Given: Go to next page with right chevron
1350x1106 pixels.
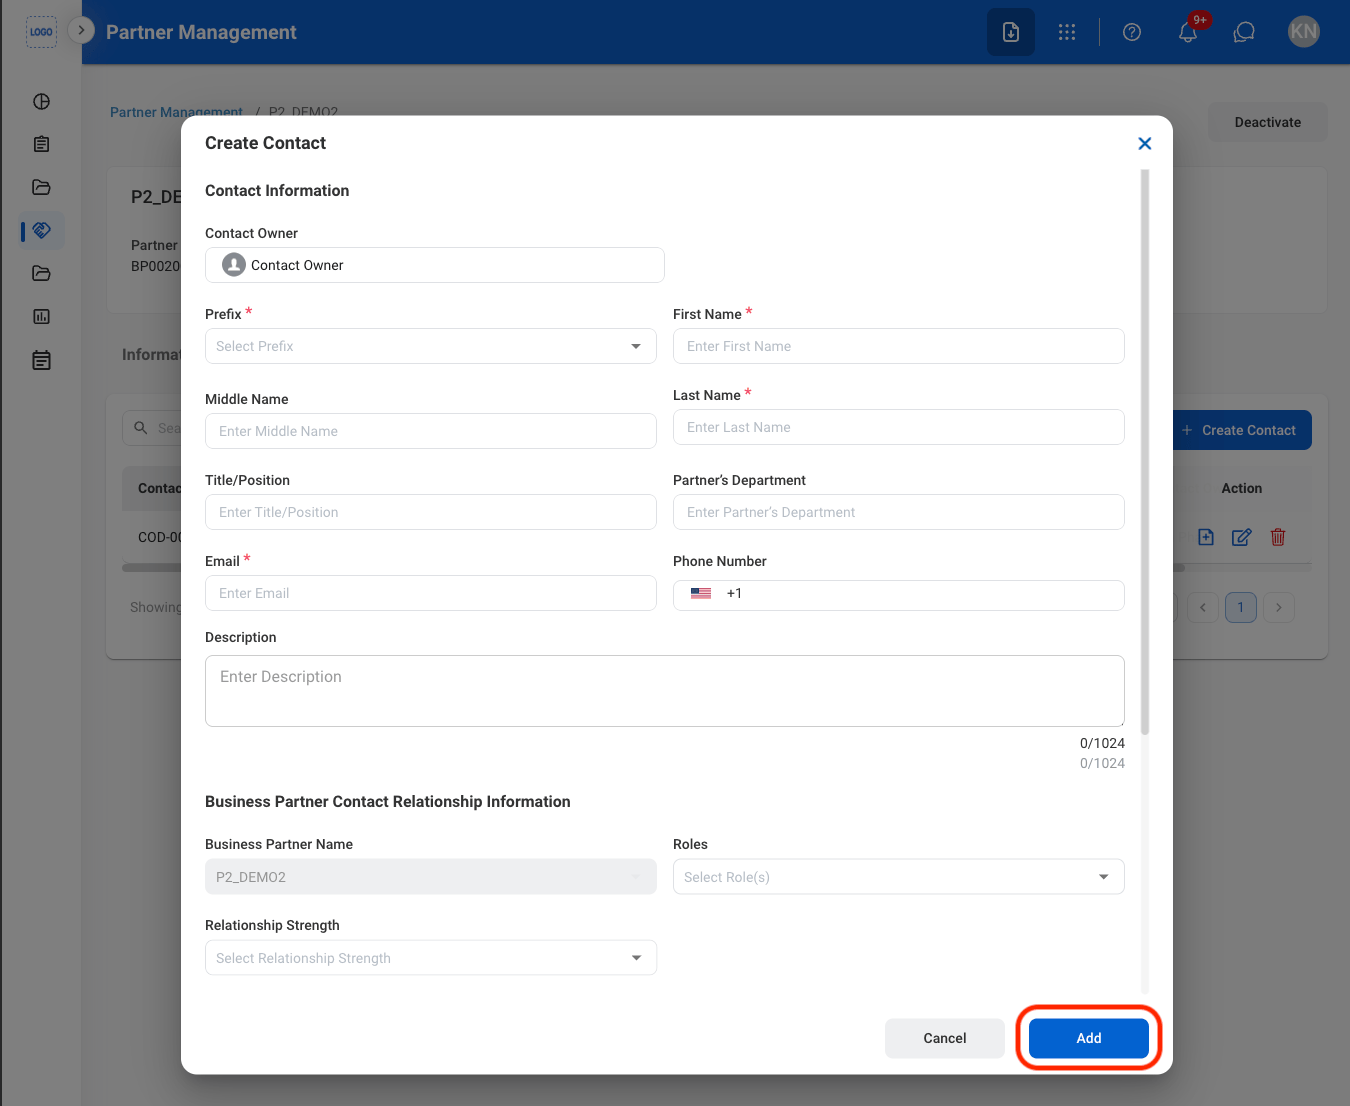Looking at the screenshot, I should [x=1279, y=607].
